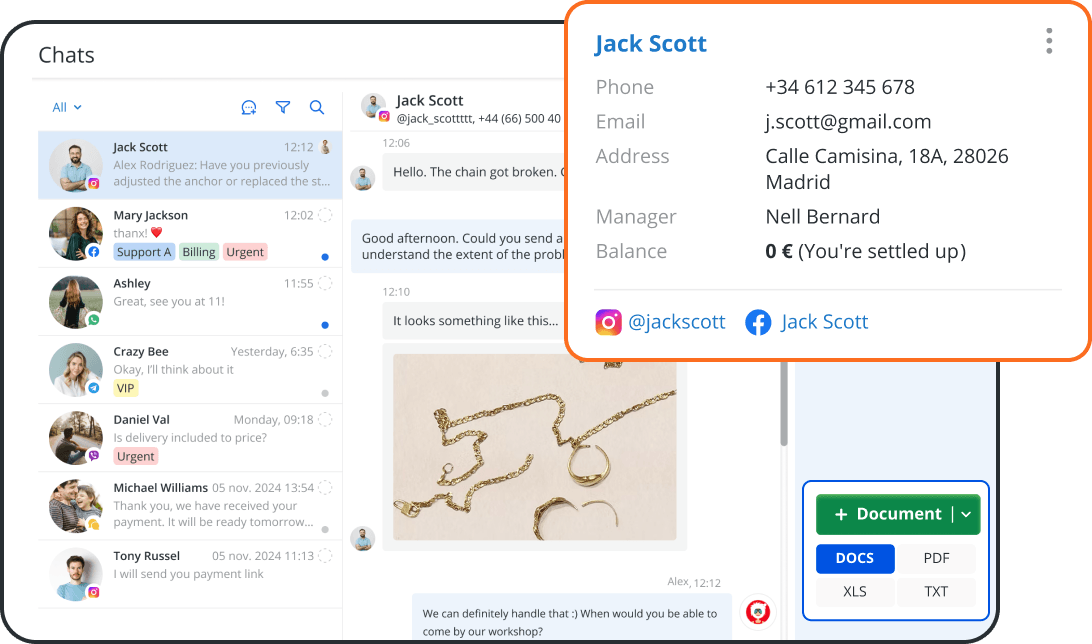The image size is (1092, 644).
Task: Open search in the chat list
Action: point(317,107)
